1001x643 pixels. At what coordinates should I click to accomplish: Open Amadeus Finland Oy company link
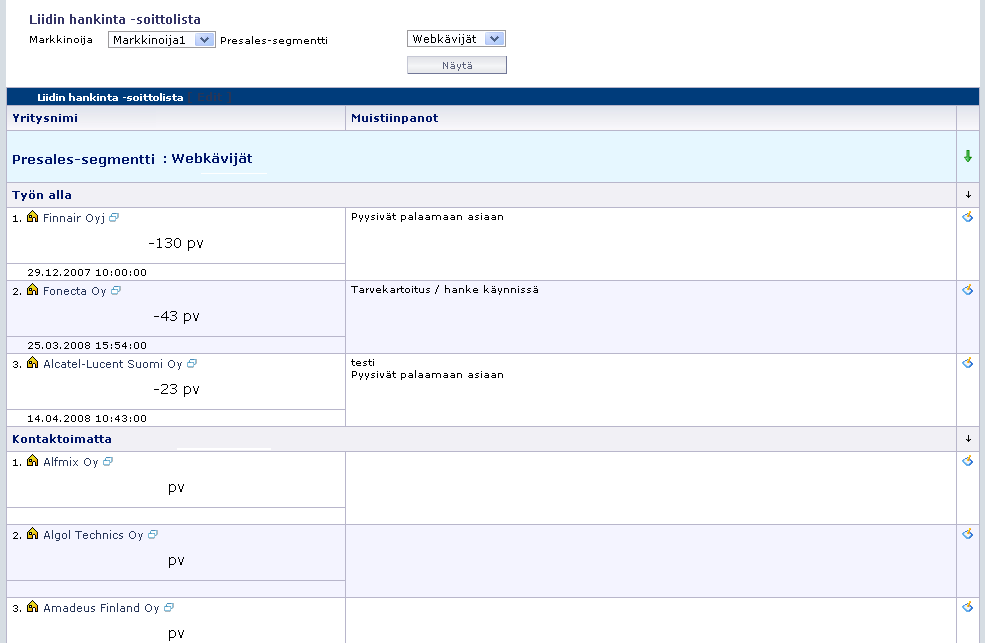pos(101,608)
